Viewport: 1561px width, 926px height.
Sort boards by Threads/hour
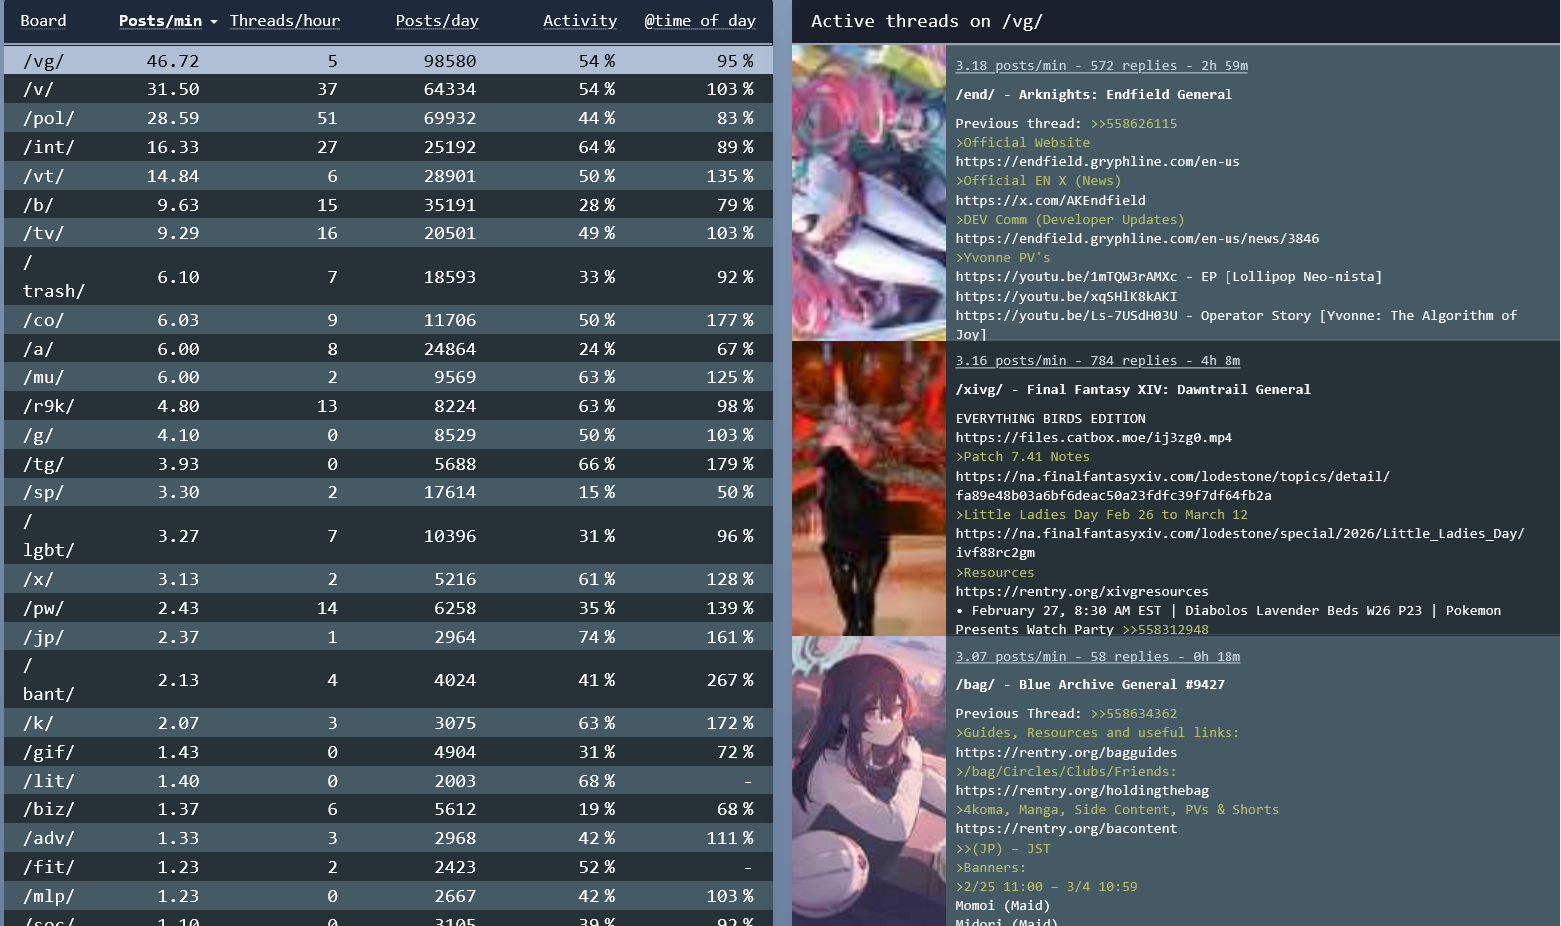pyautogui.click(x=285, y=21)
